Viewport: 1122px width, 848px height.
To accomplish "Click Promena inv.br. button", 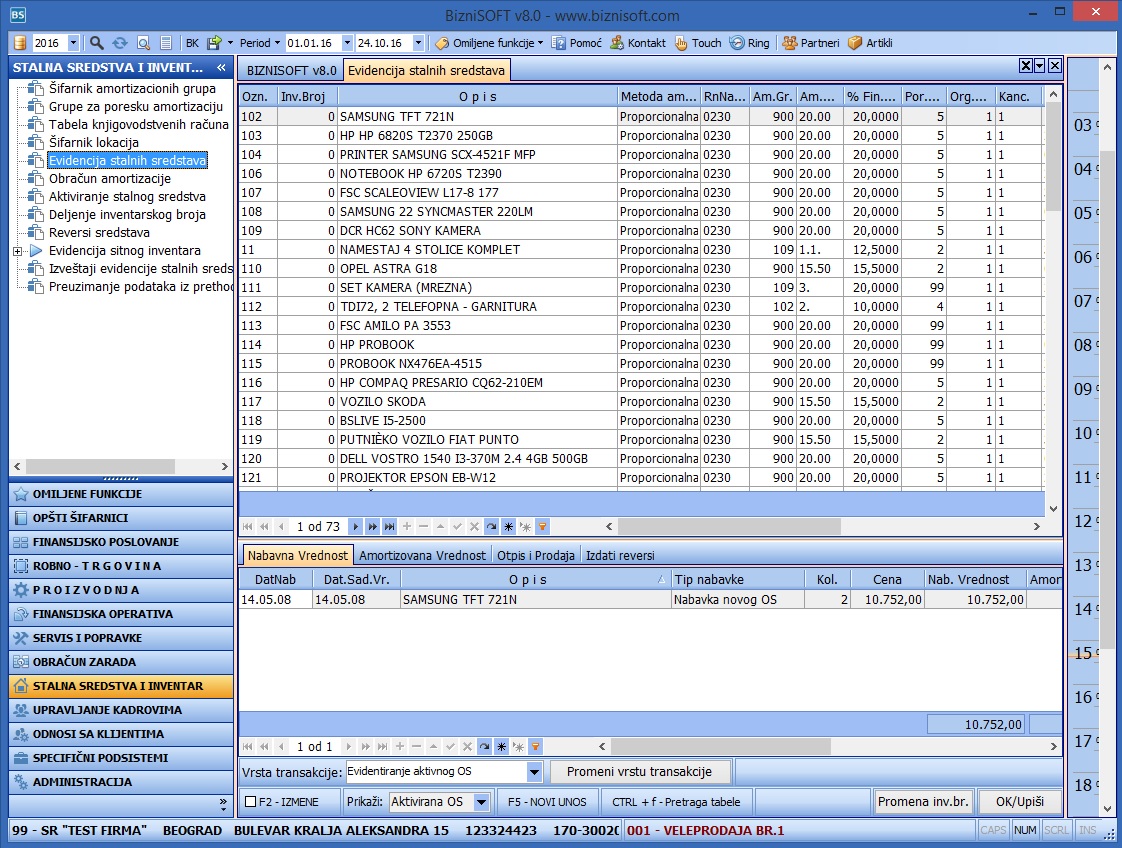I will point(923,801).
